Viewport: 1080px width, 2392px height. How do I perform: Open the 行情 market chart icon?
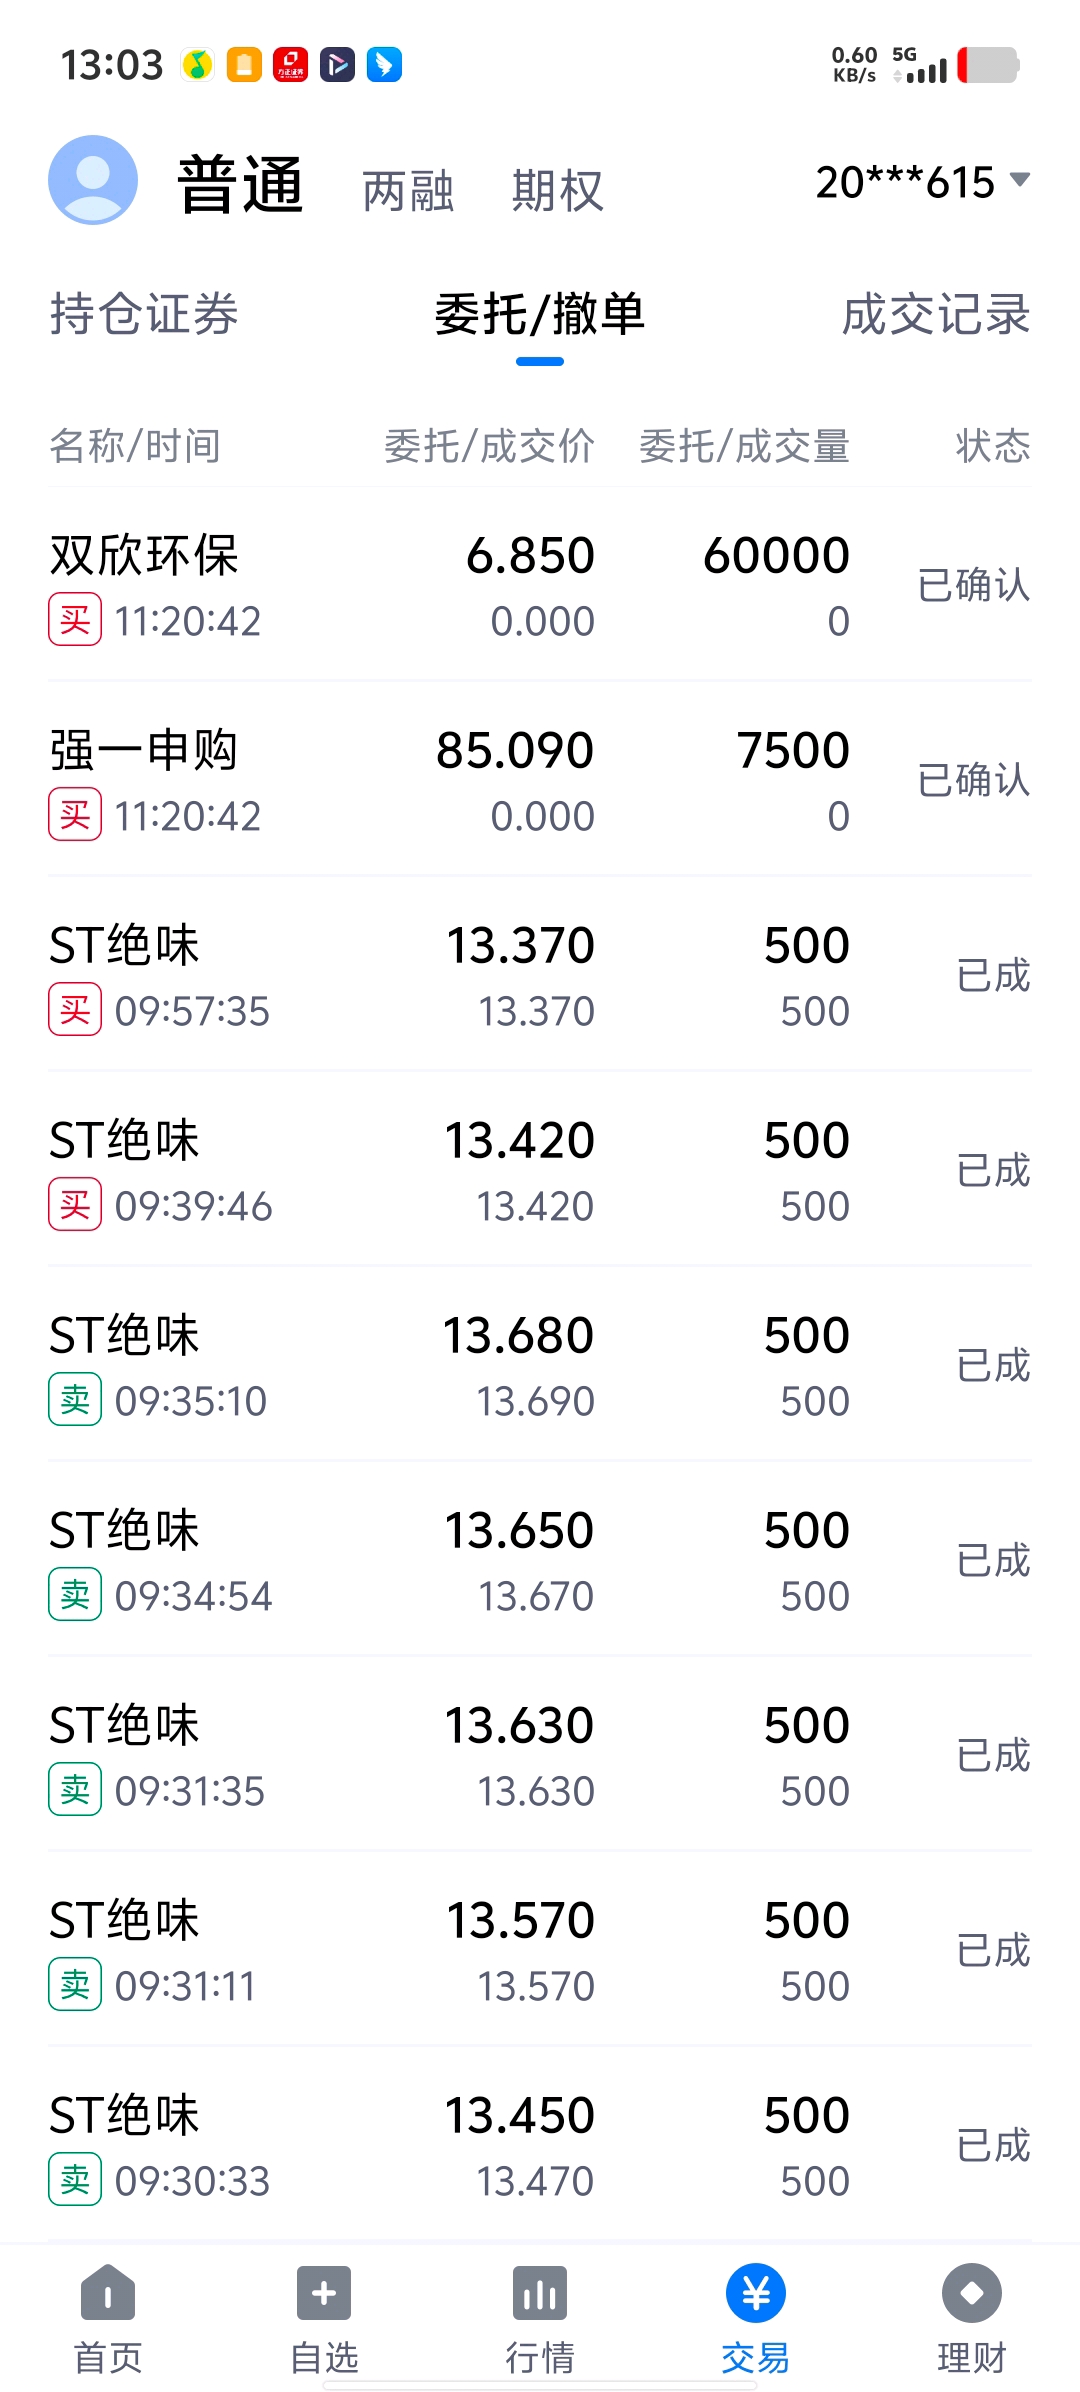pos(540,2292)
